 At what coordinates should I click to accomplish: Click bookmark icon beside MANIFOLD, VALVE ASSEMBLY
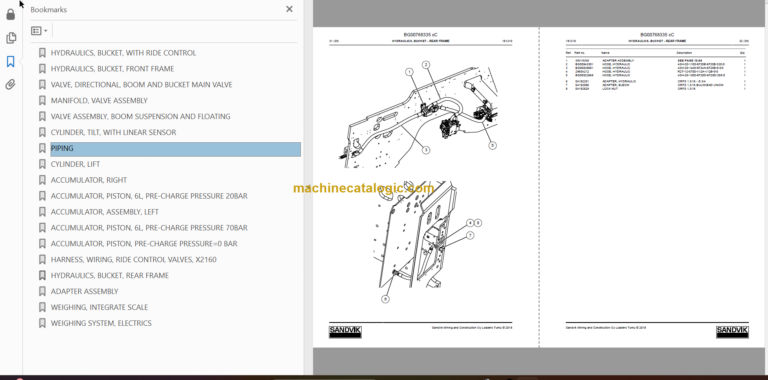point(42,100)
